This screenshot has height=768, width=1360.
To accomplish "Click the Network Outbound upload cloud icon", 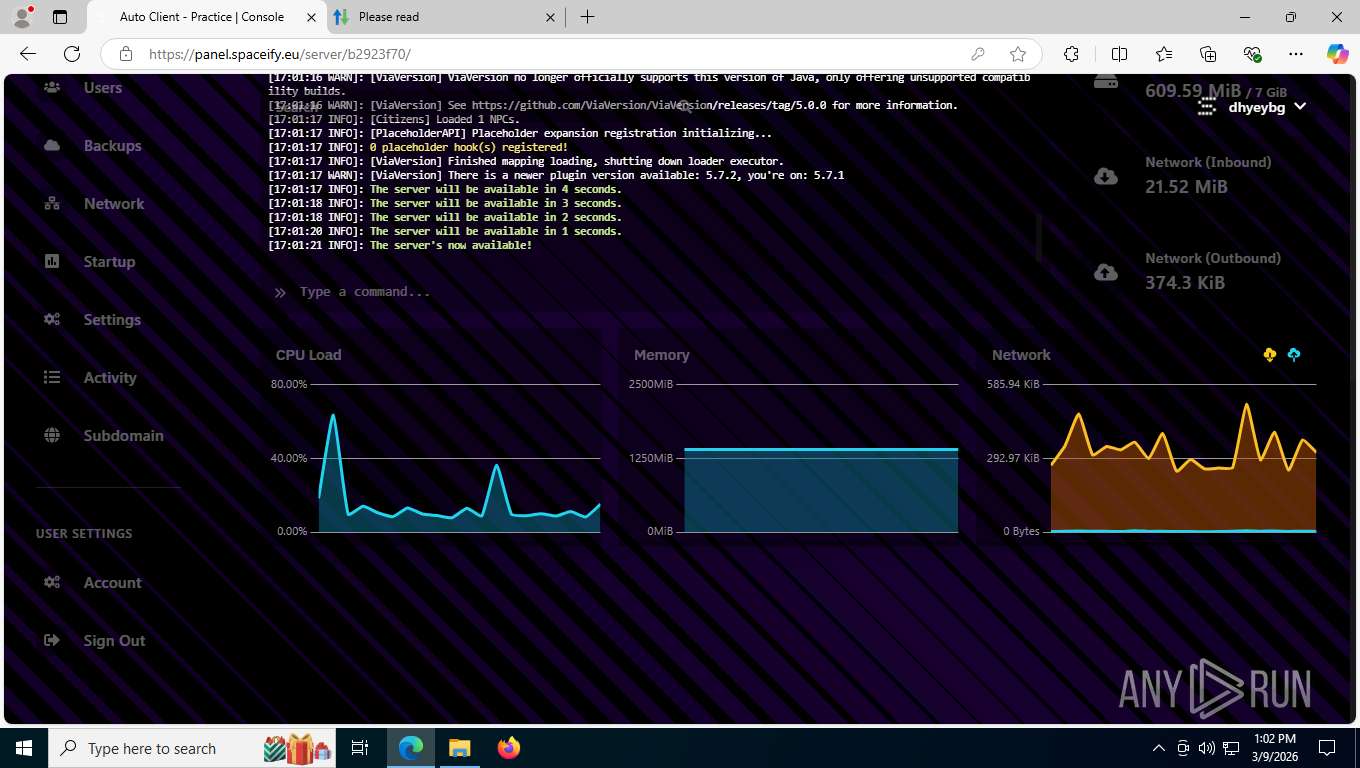I will 1106,272.
